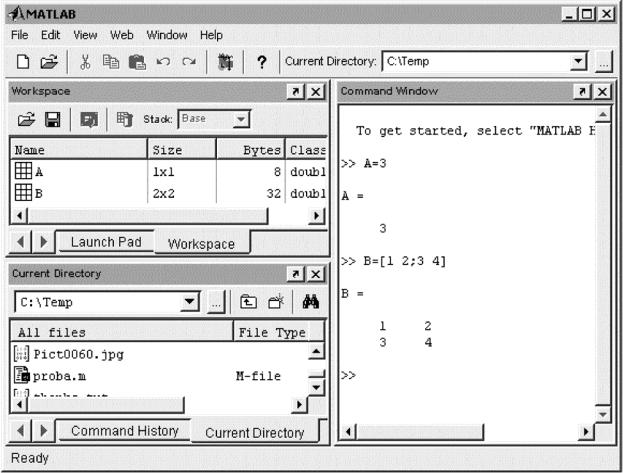This screenshot has height=473, width=623.
Task: Open the Edit menu
Action: 50,35
